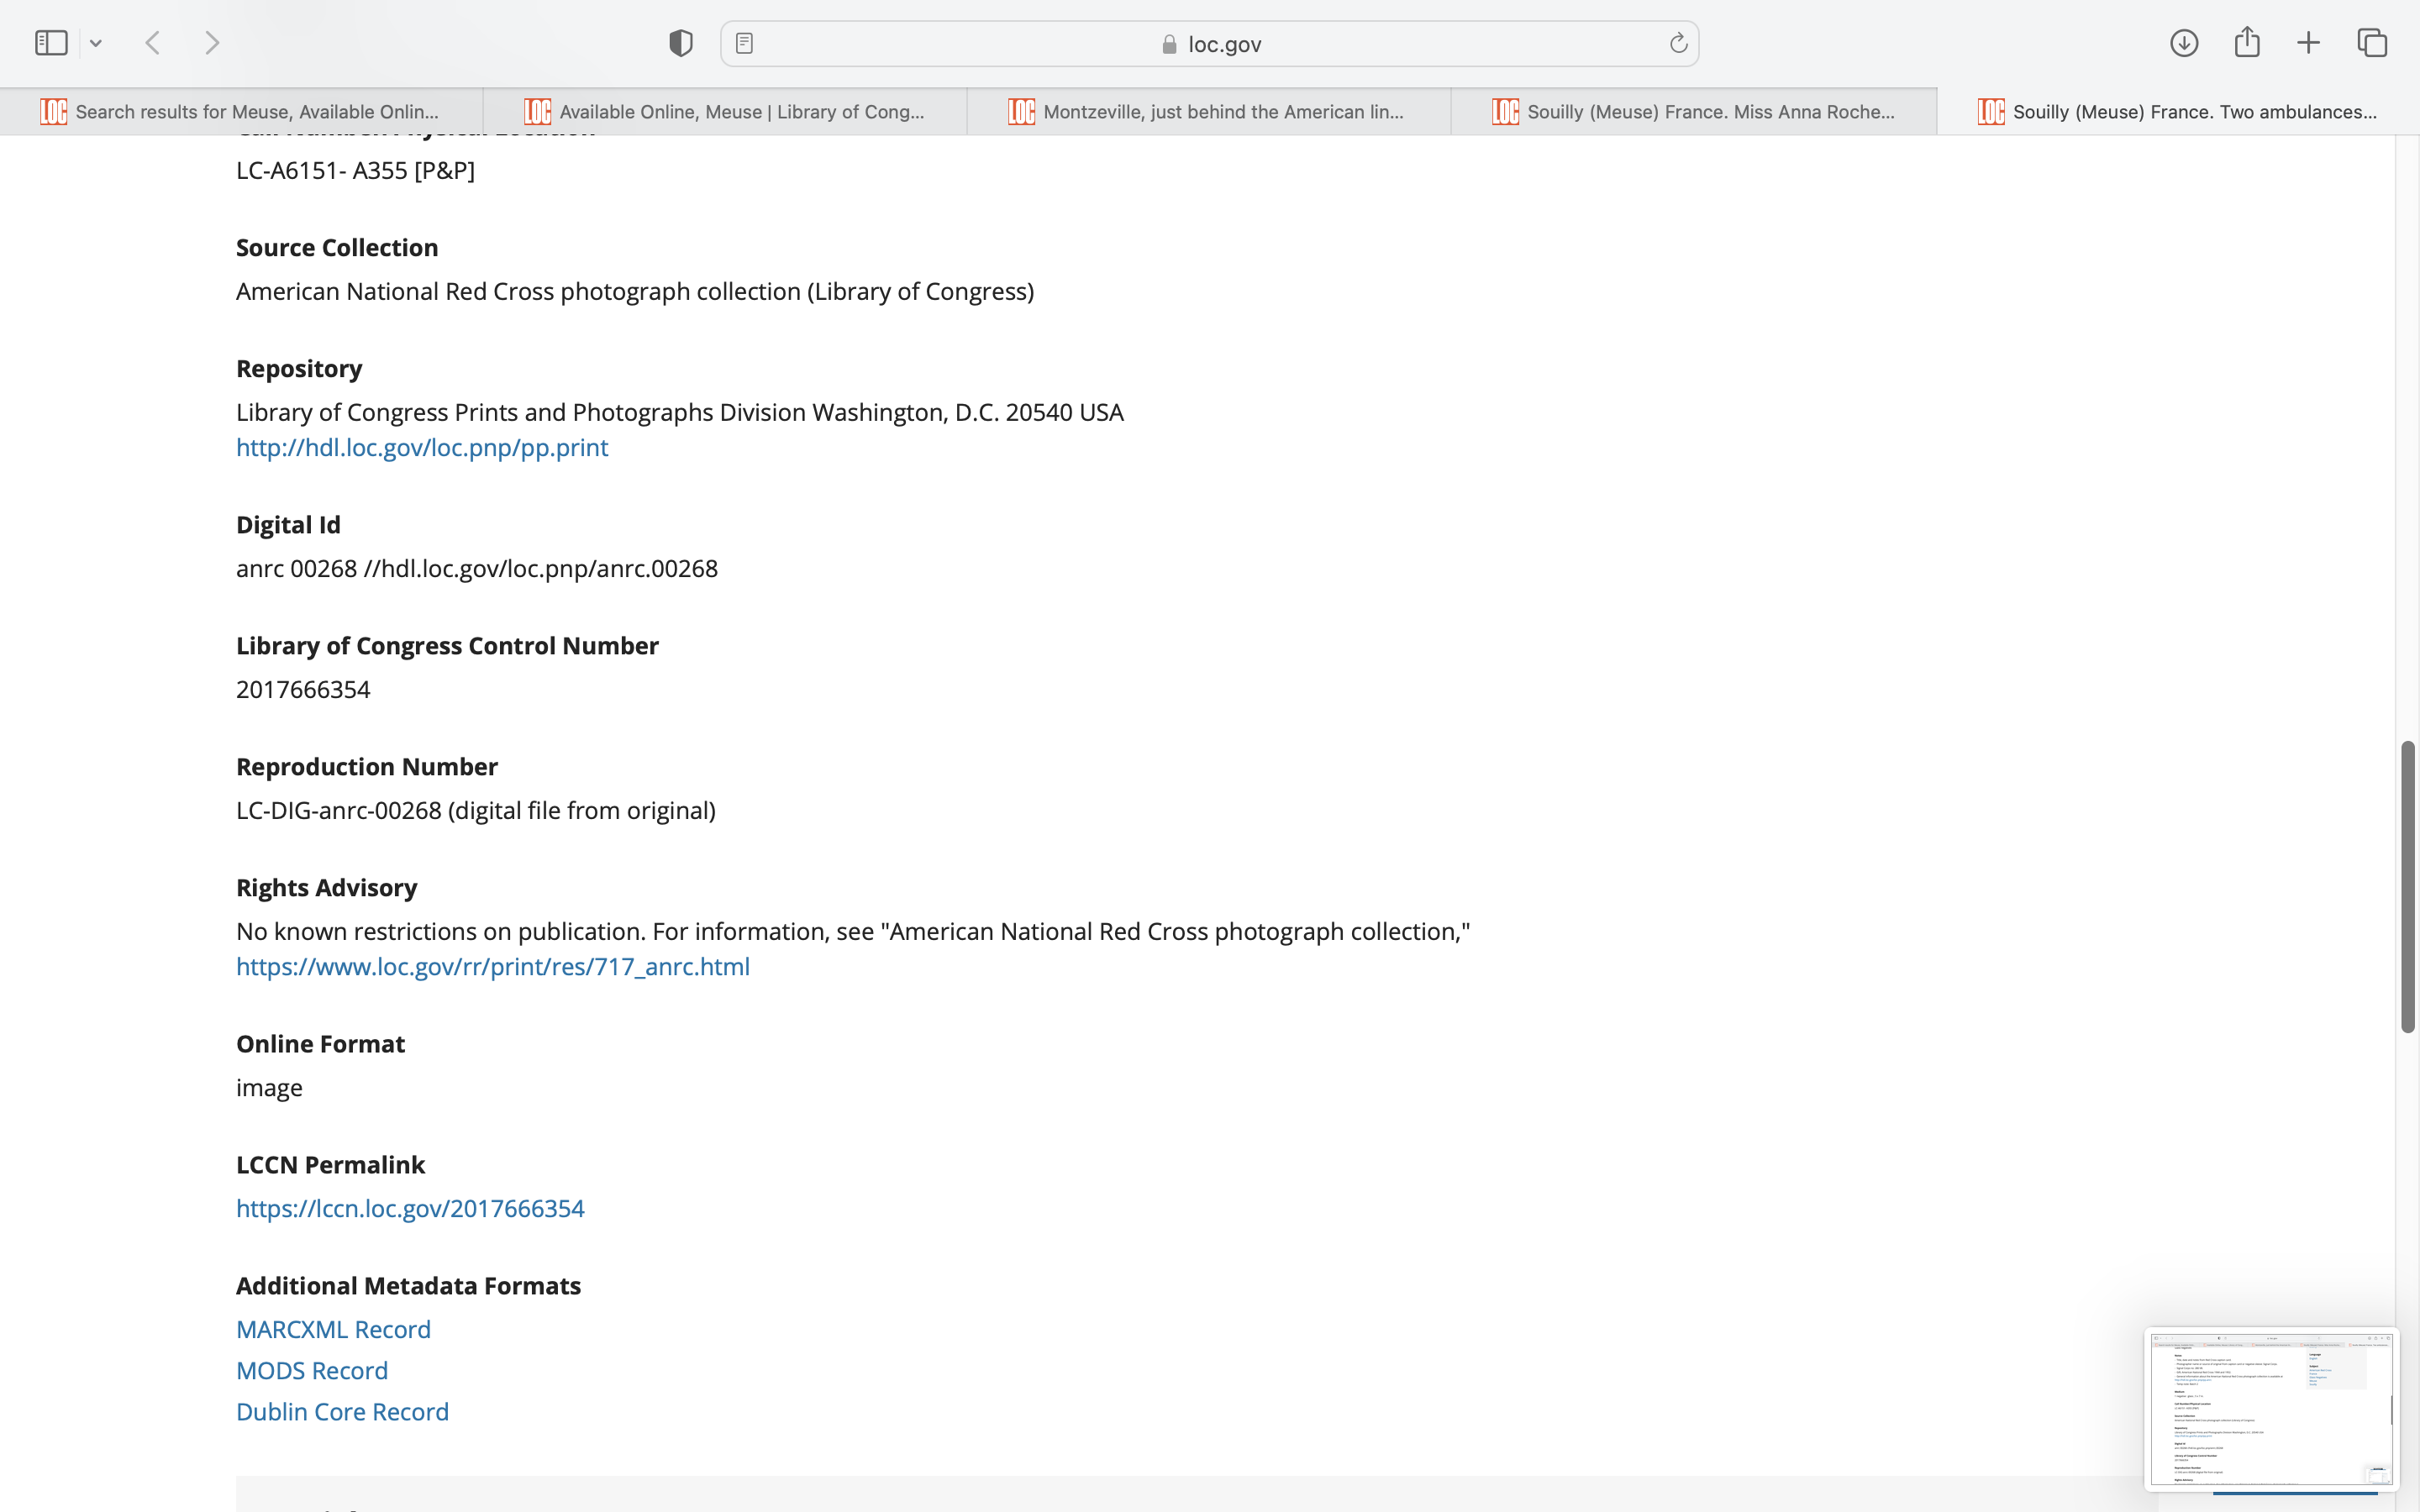Viewport: 2420px width, 1512px height.
Task: Open the privacy report shield icon
Action: tap(681, 43)
